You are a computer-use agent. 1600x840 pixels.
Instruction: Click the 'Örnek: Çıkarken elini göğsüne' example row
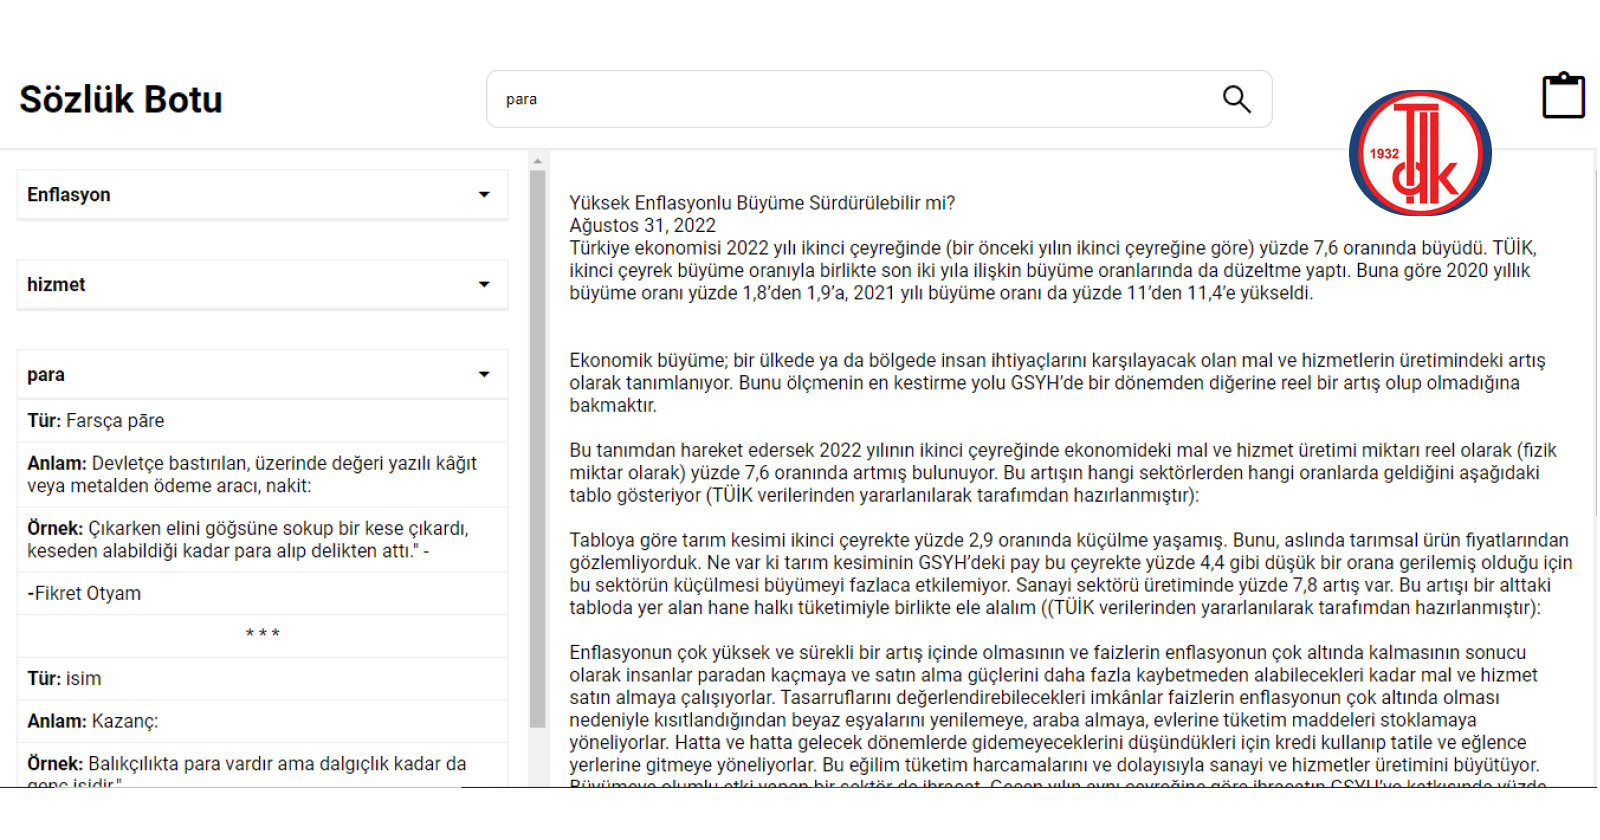coord(262,540)
